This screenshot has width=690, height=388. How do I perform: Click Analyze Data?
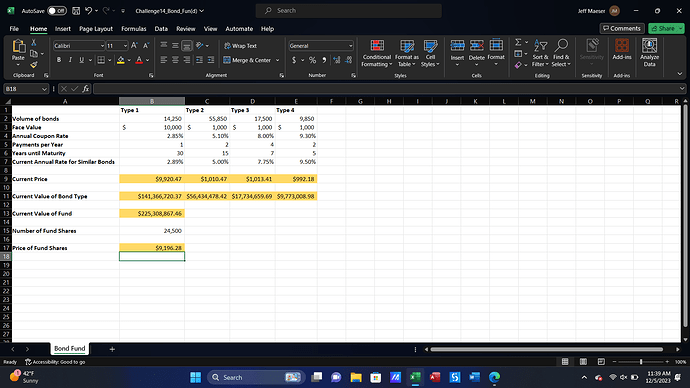point(650,52)
